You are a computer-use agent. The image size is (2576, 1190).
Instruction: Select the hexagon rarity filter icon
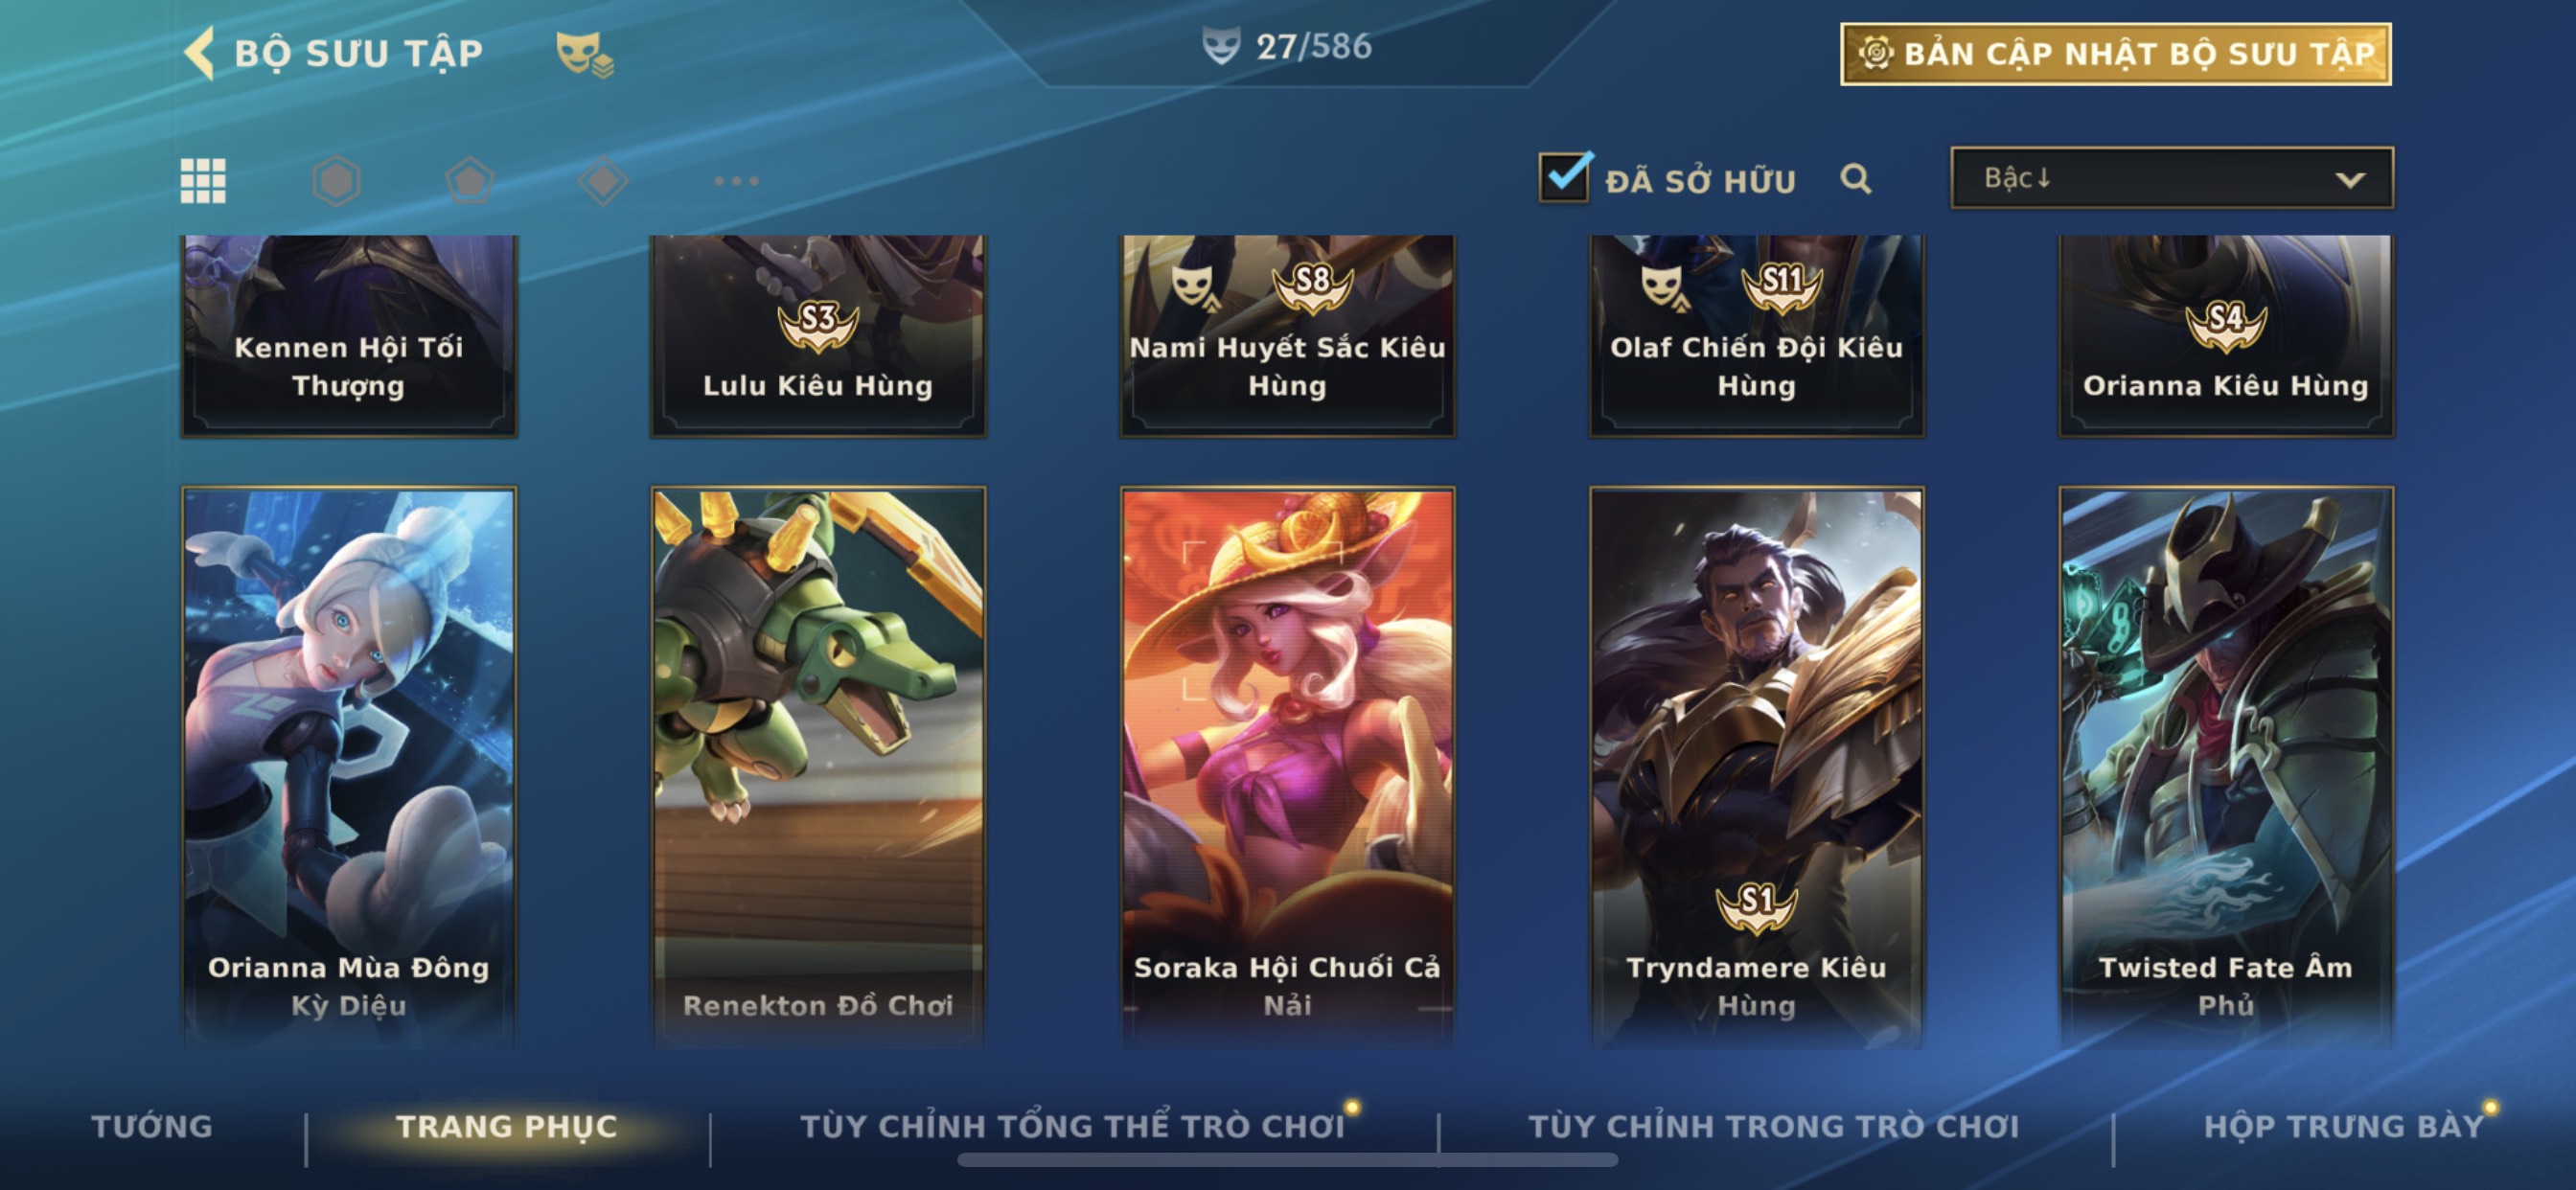pyautogui.click(x=336, y=181)
